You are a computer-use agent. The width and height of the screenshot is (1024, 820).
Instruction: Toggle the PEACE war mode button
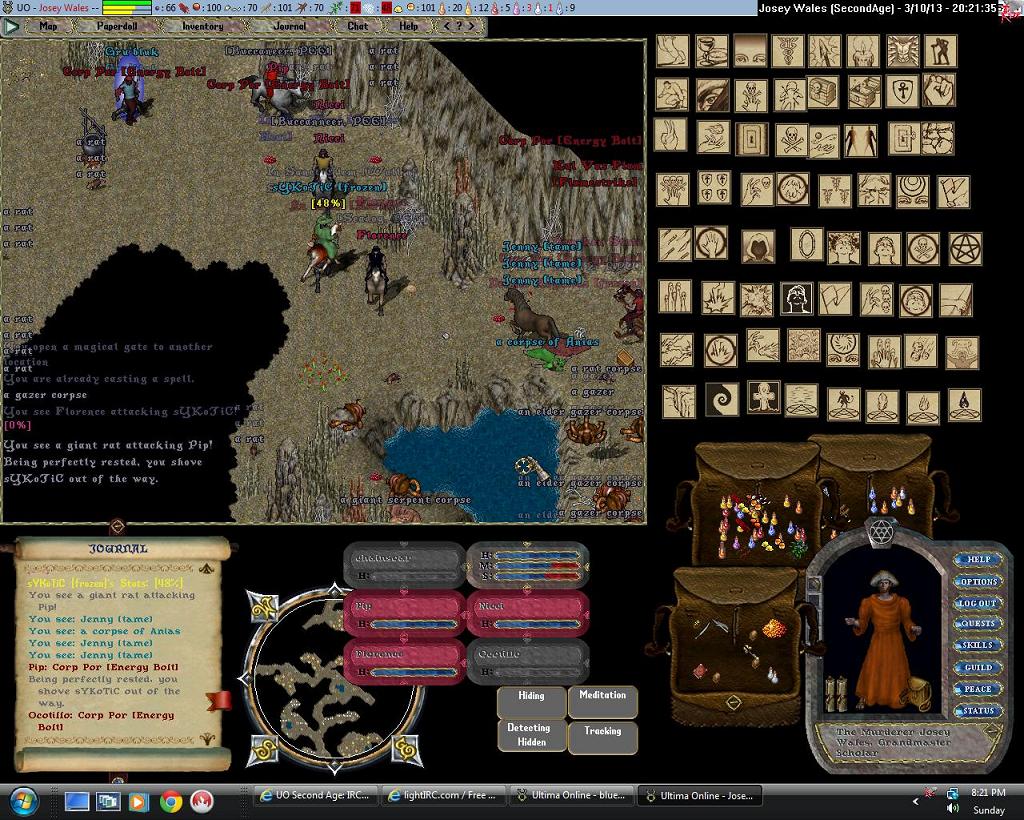(x=977, y=689)
